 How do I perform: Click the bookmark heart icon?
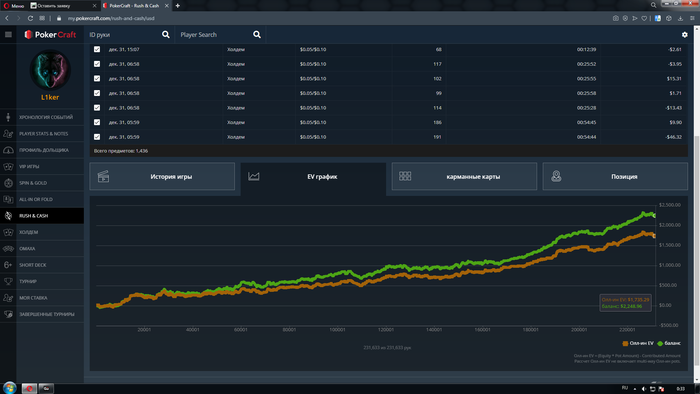(x=644, y=18)
